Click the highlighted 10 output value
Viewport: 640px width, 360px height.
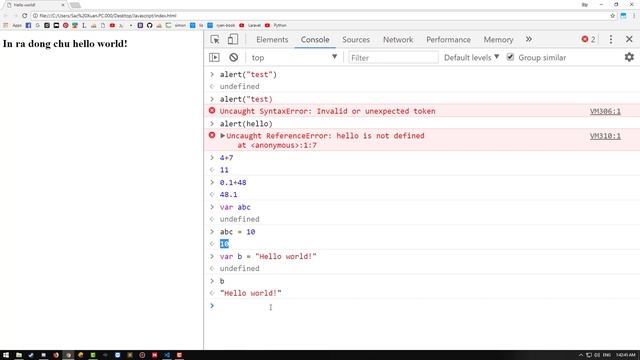pyautogui.click(x=224, y=244)
